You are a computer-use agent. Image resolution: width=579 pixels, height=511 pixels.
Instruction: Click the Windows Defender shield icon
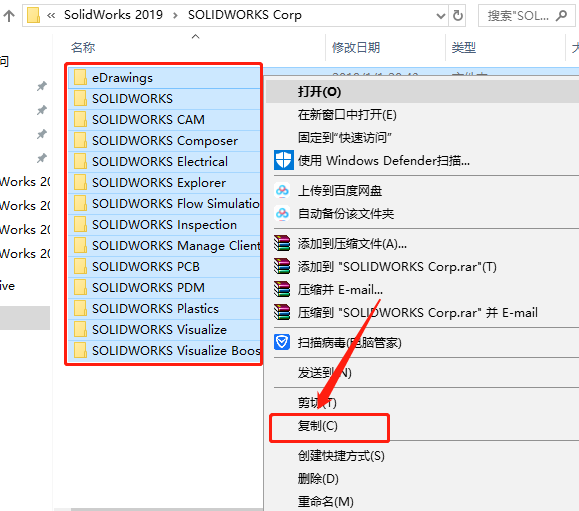tap(284, 160)
